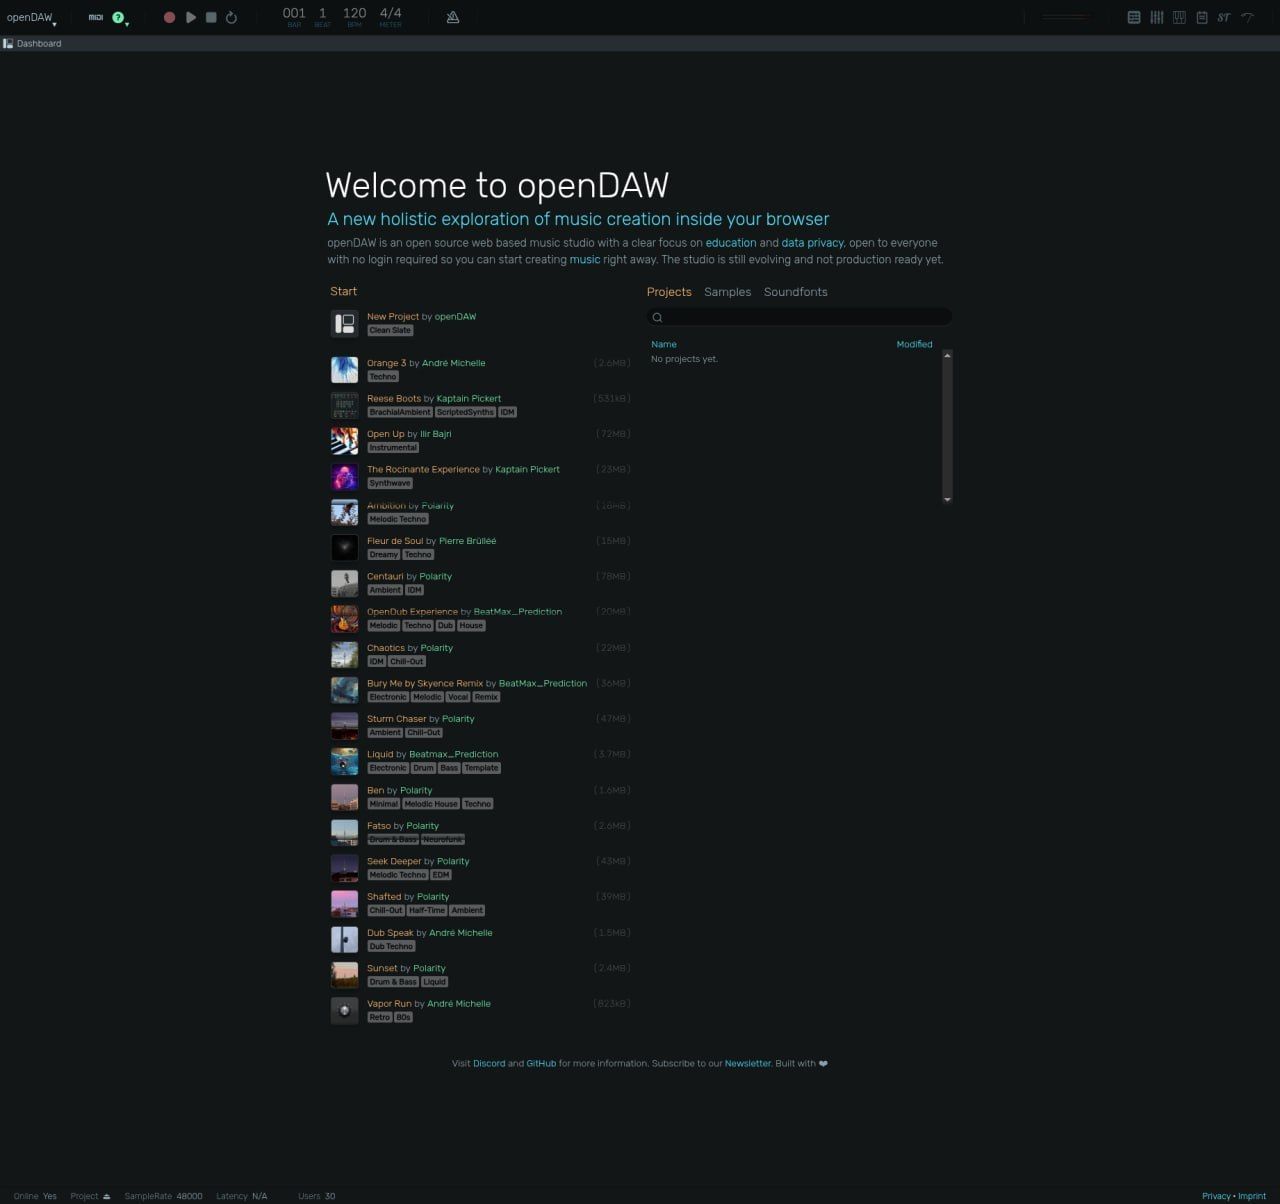
Task: Open the Orange 3 project thumbnail
Action: tap(344, 370)
